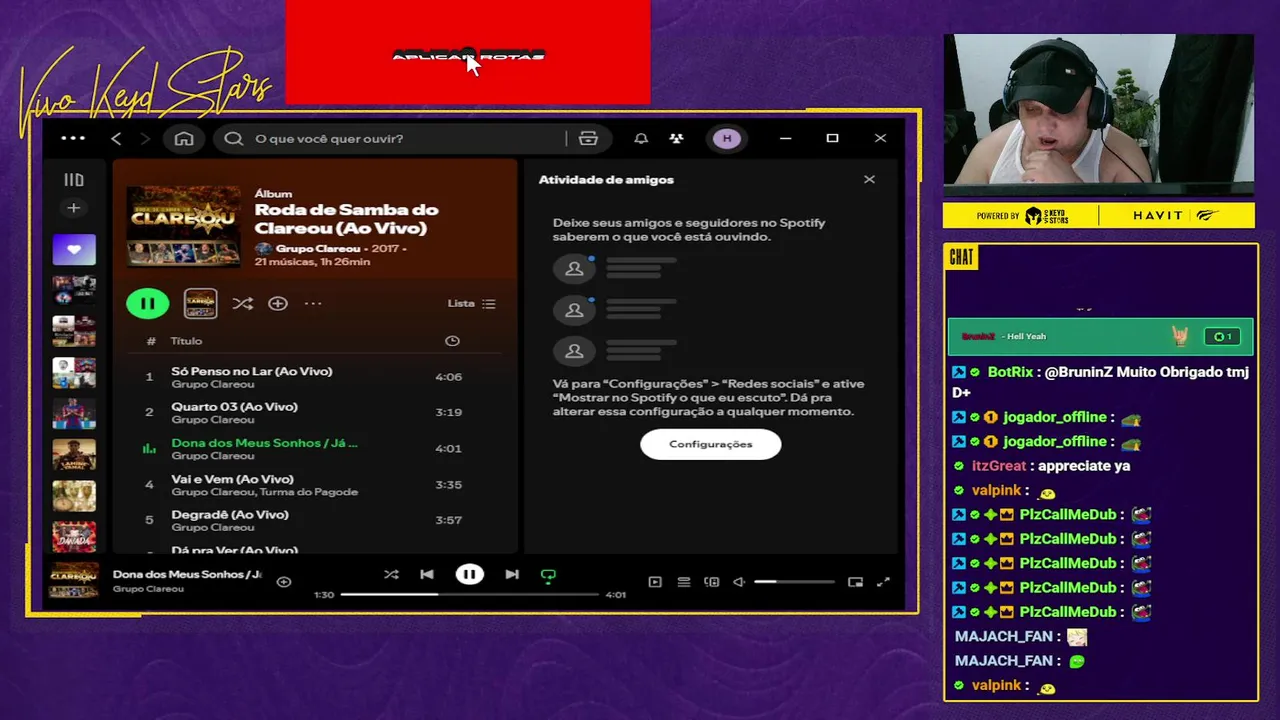Open the three-dot Spotify main menu

click(x=73, y=138)
